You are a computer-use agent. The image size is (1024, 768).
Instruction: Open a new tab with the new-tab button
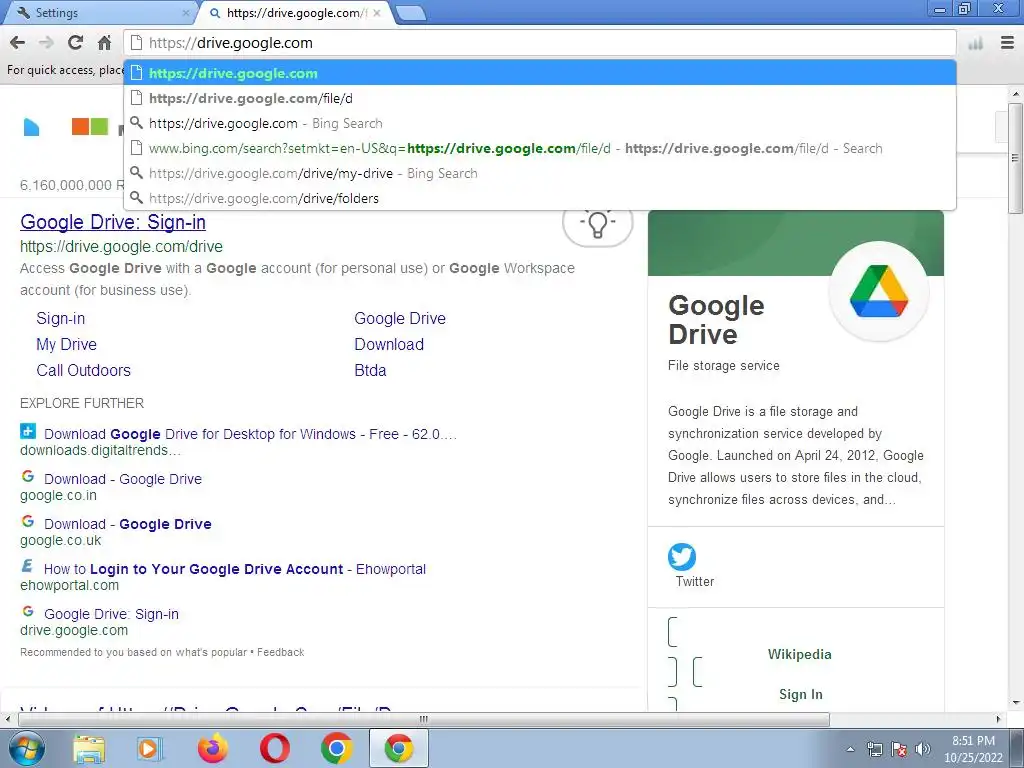click(411, 13)
